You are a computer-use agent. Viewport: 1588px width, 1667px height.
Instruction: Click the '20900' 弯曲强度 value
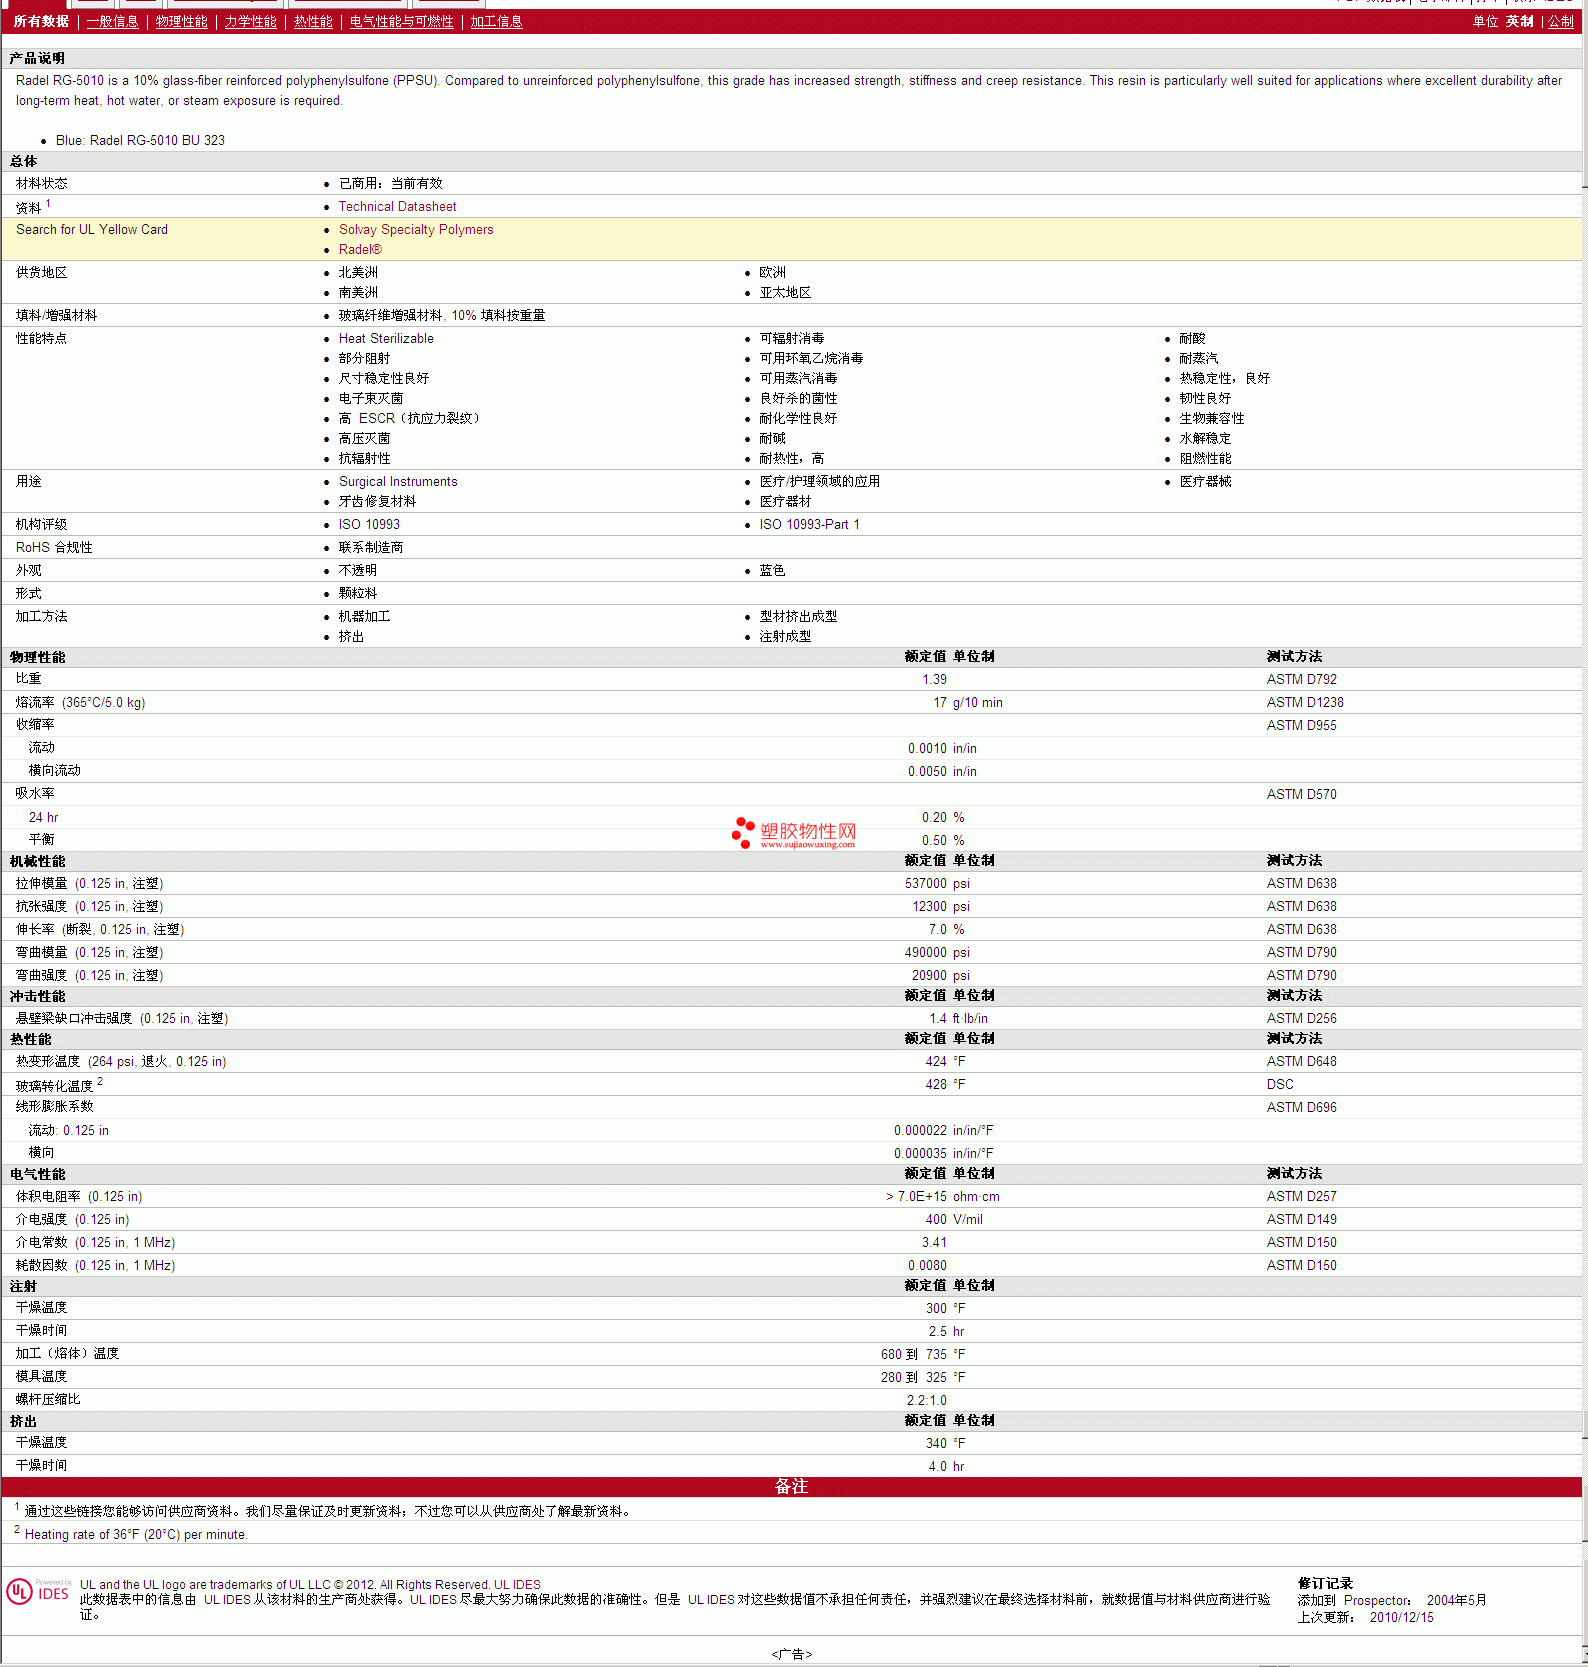[x=929, y=975]
